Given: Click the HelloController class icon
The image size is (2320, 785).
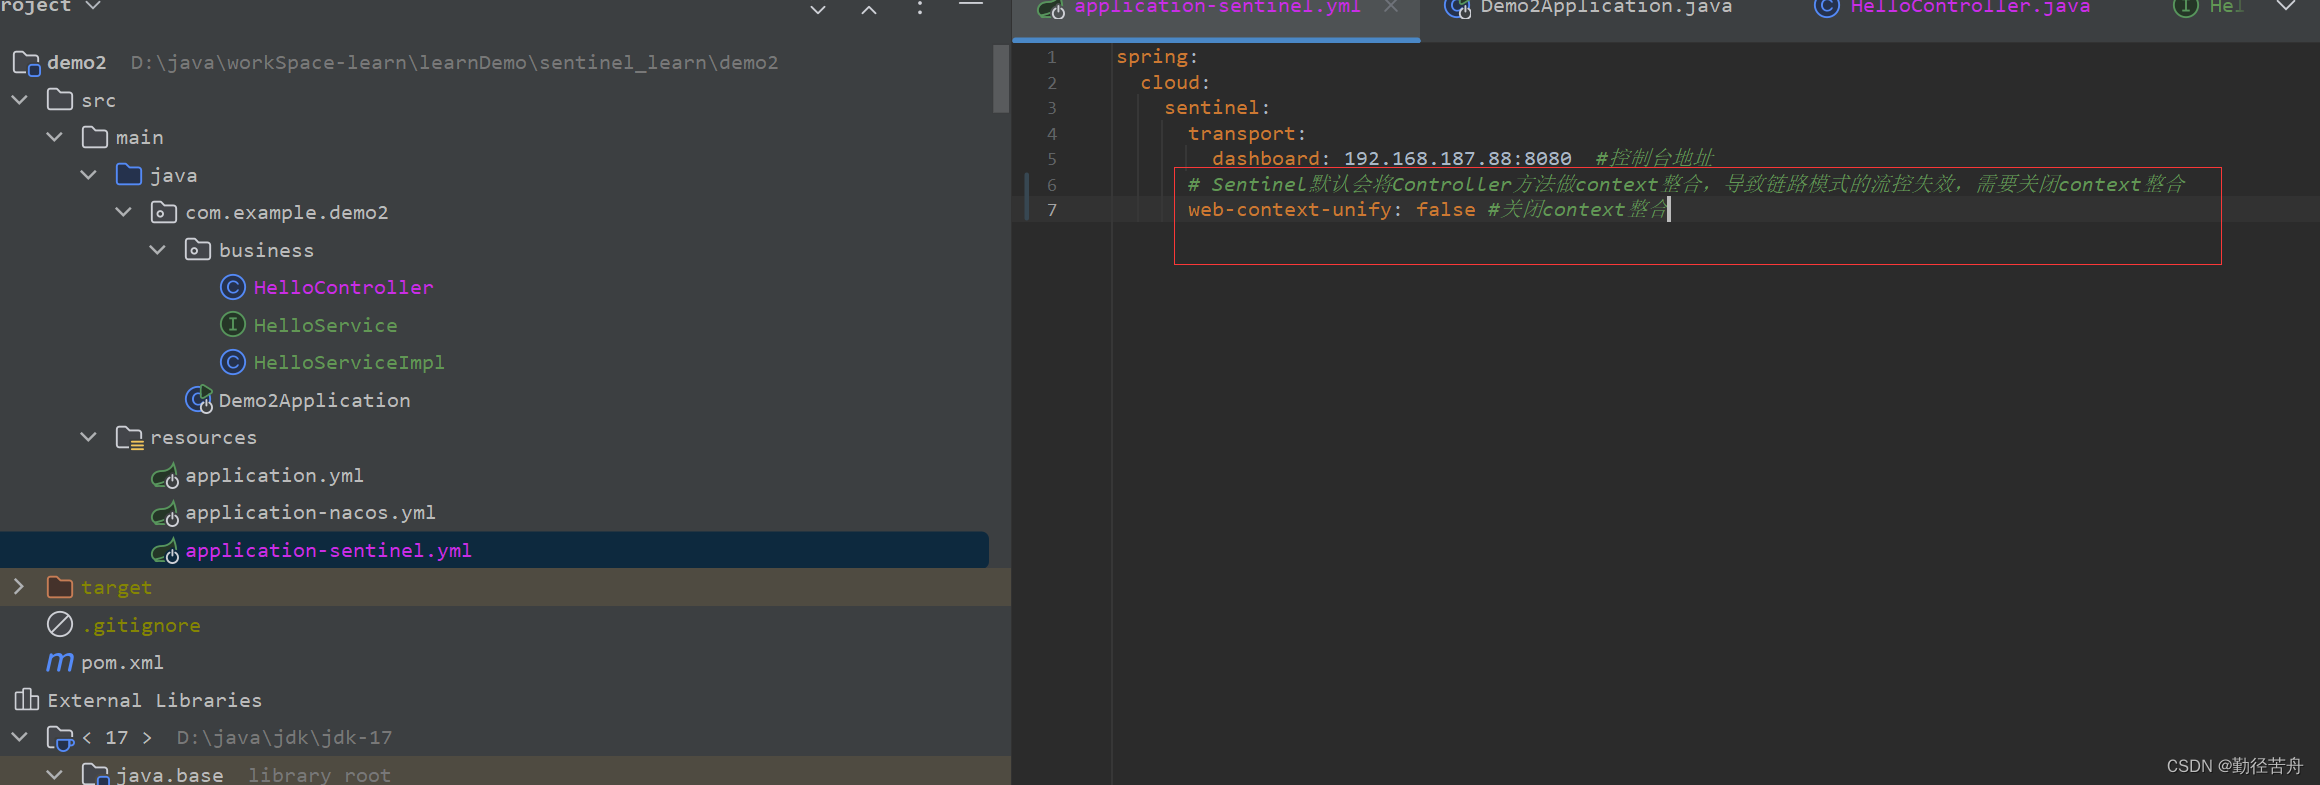Looking at the screenshot, I should (x=232, y=288).
